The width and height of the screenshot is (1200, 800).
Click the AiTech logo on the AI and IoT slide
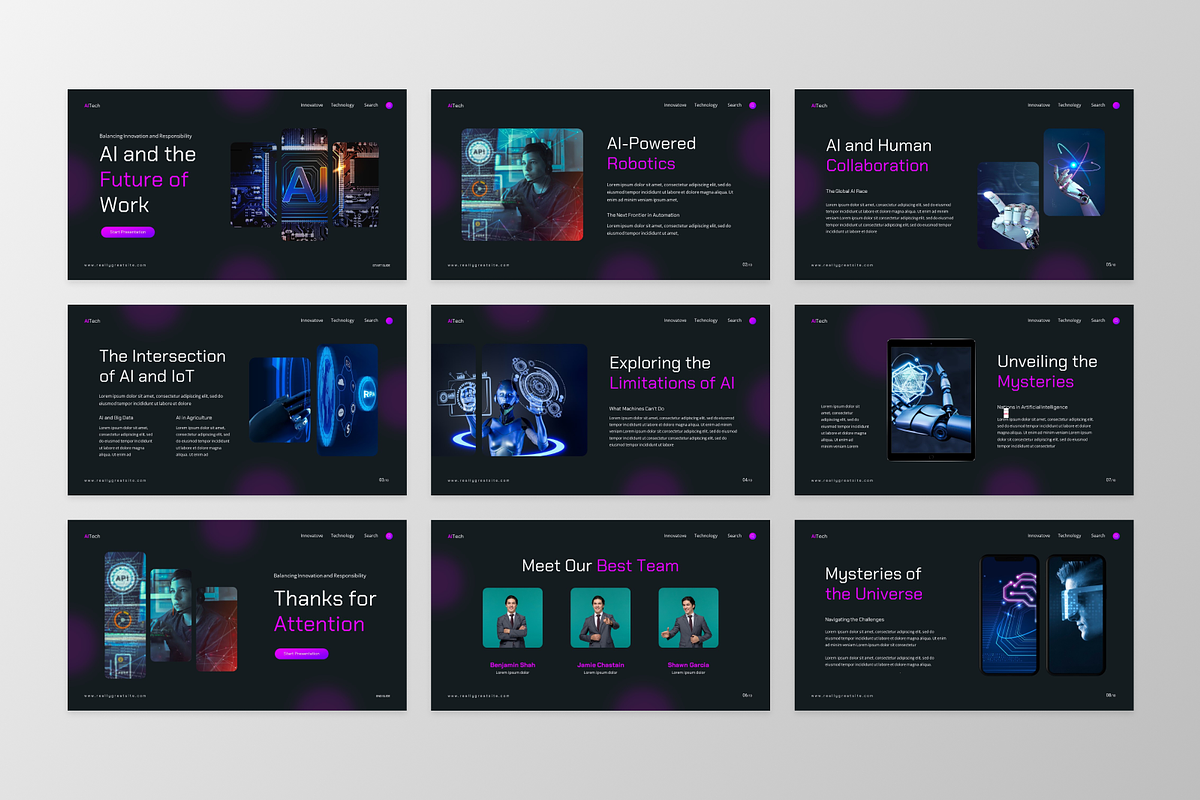(92, 320)
